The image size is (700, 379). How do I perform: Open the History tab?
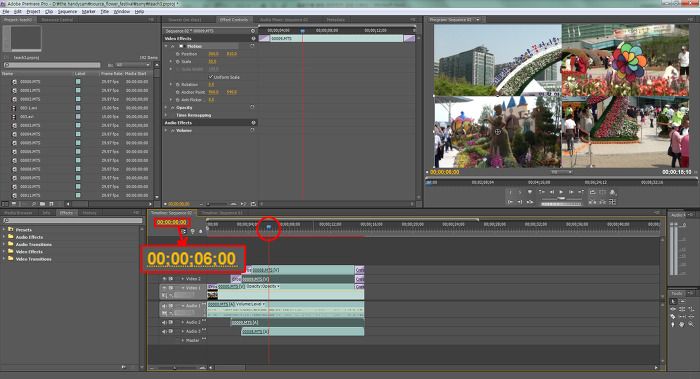point(89,212)
